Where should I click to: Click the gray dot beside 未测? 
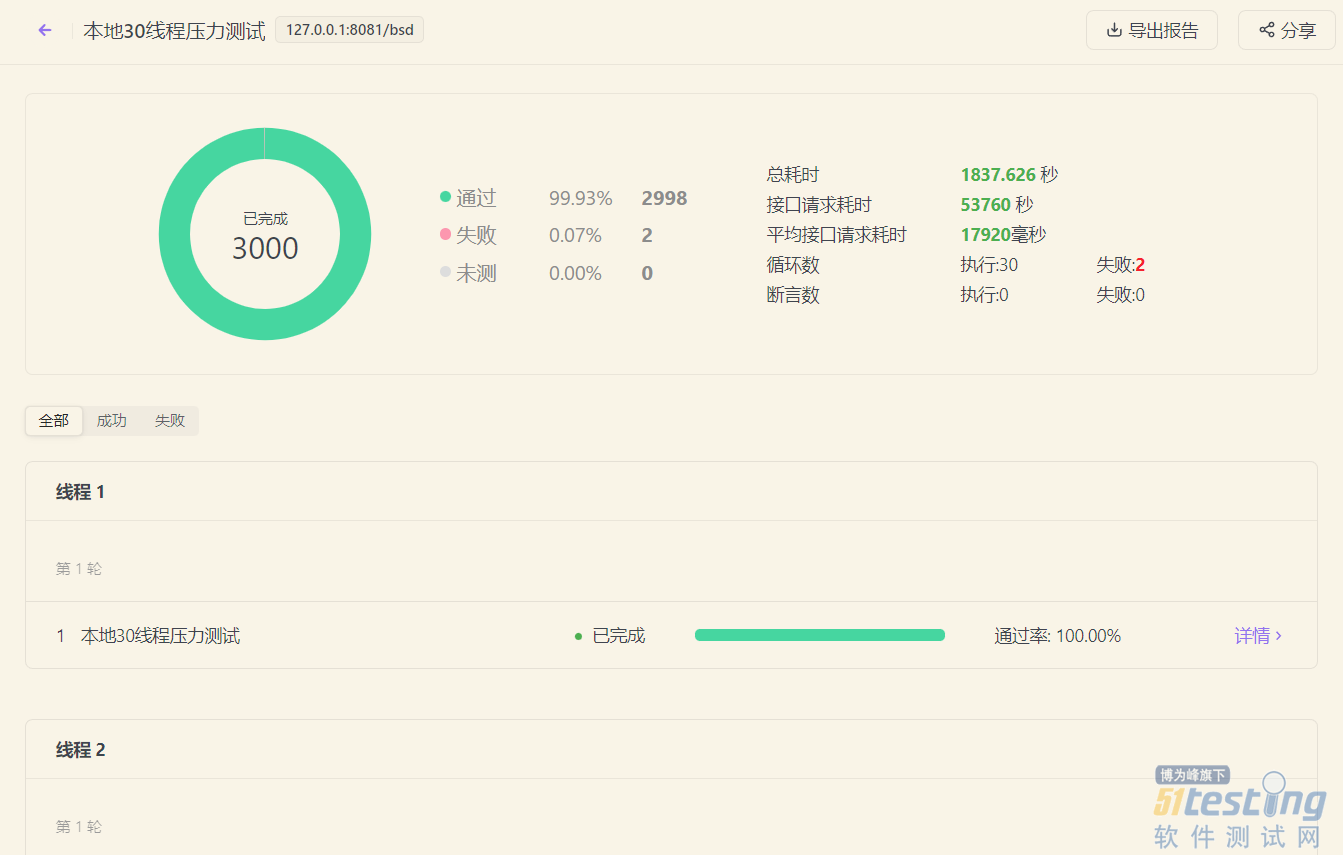tap(445, 272)
